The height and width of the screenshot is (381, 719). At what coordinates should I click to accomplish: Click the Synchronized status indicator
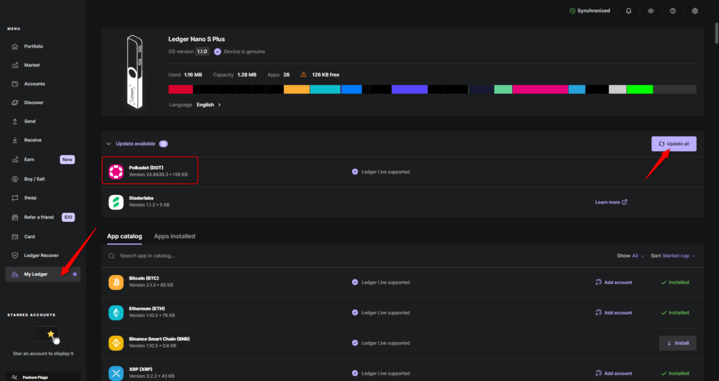pyautogui.click(x=590, y=11)
